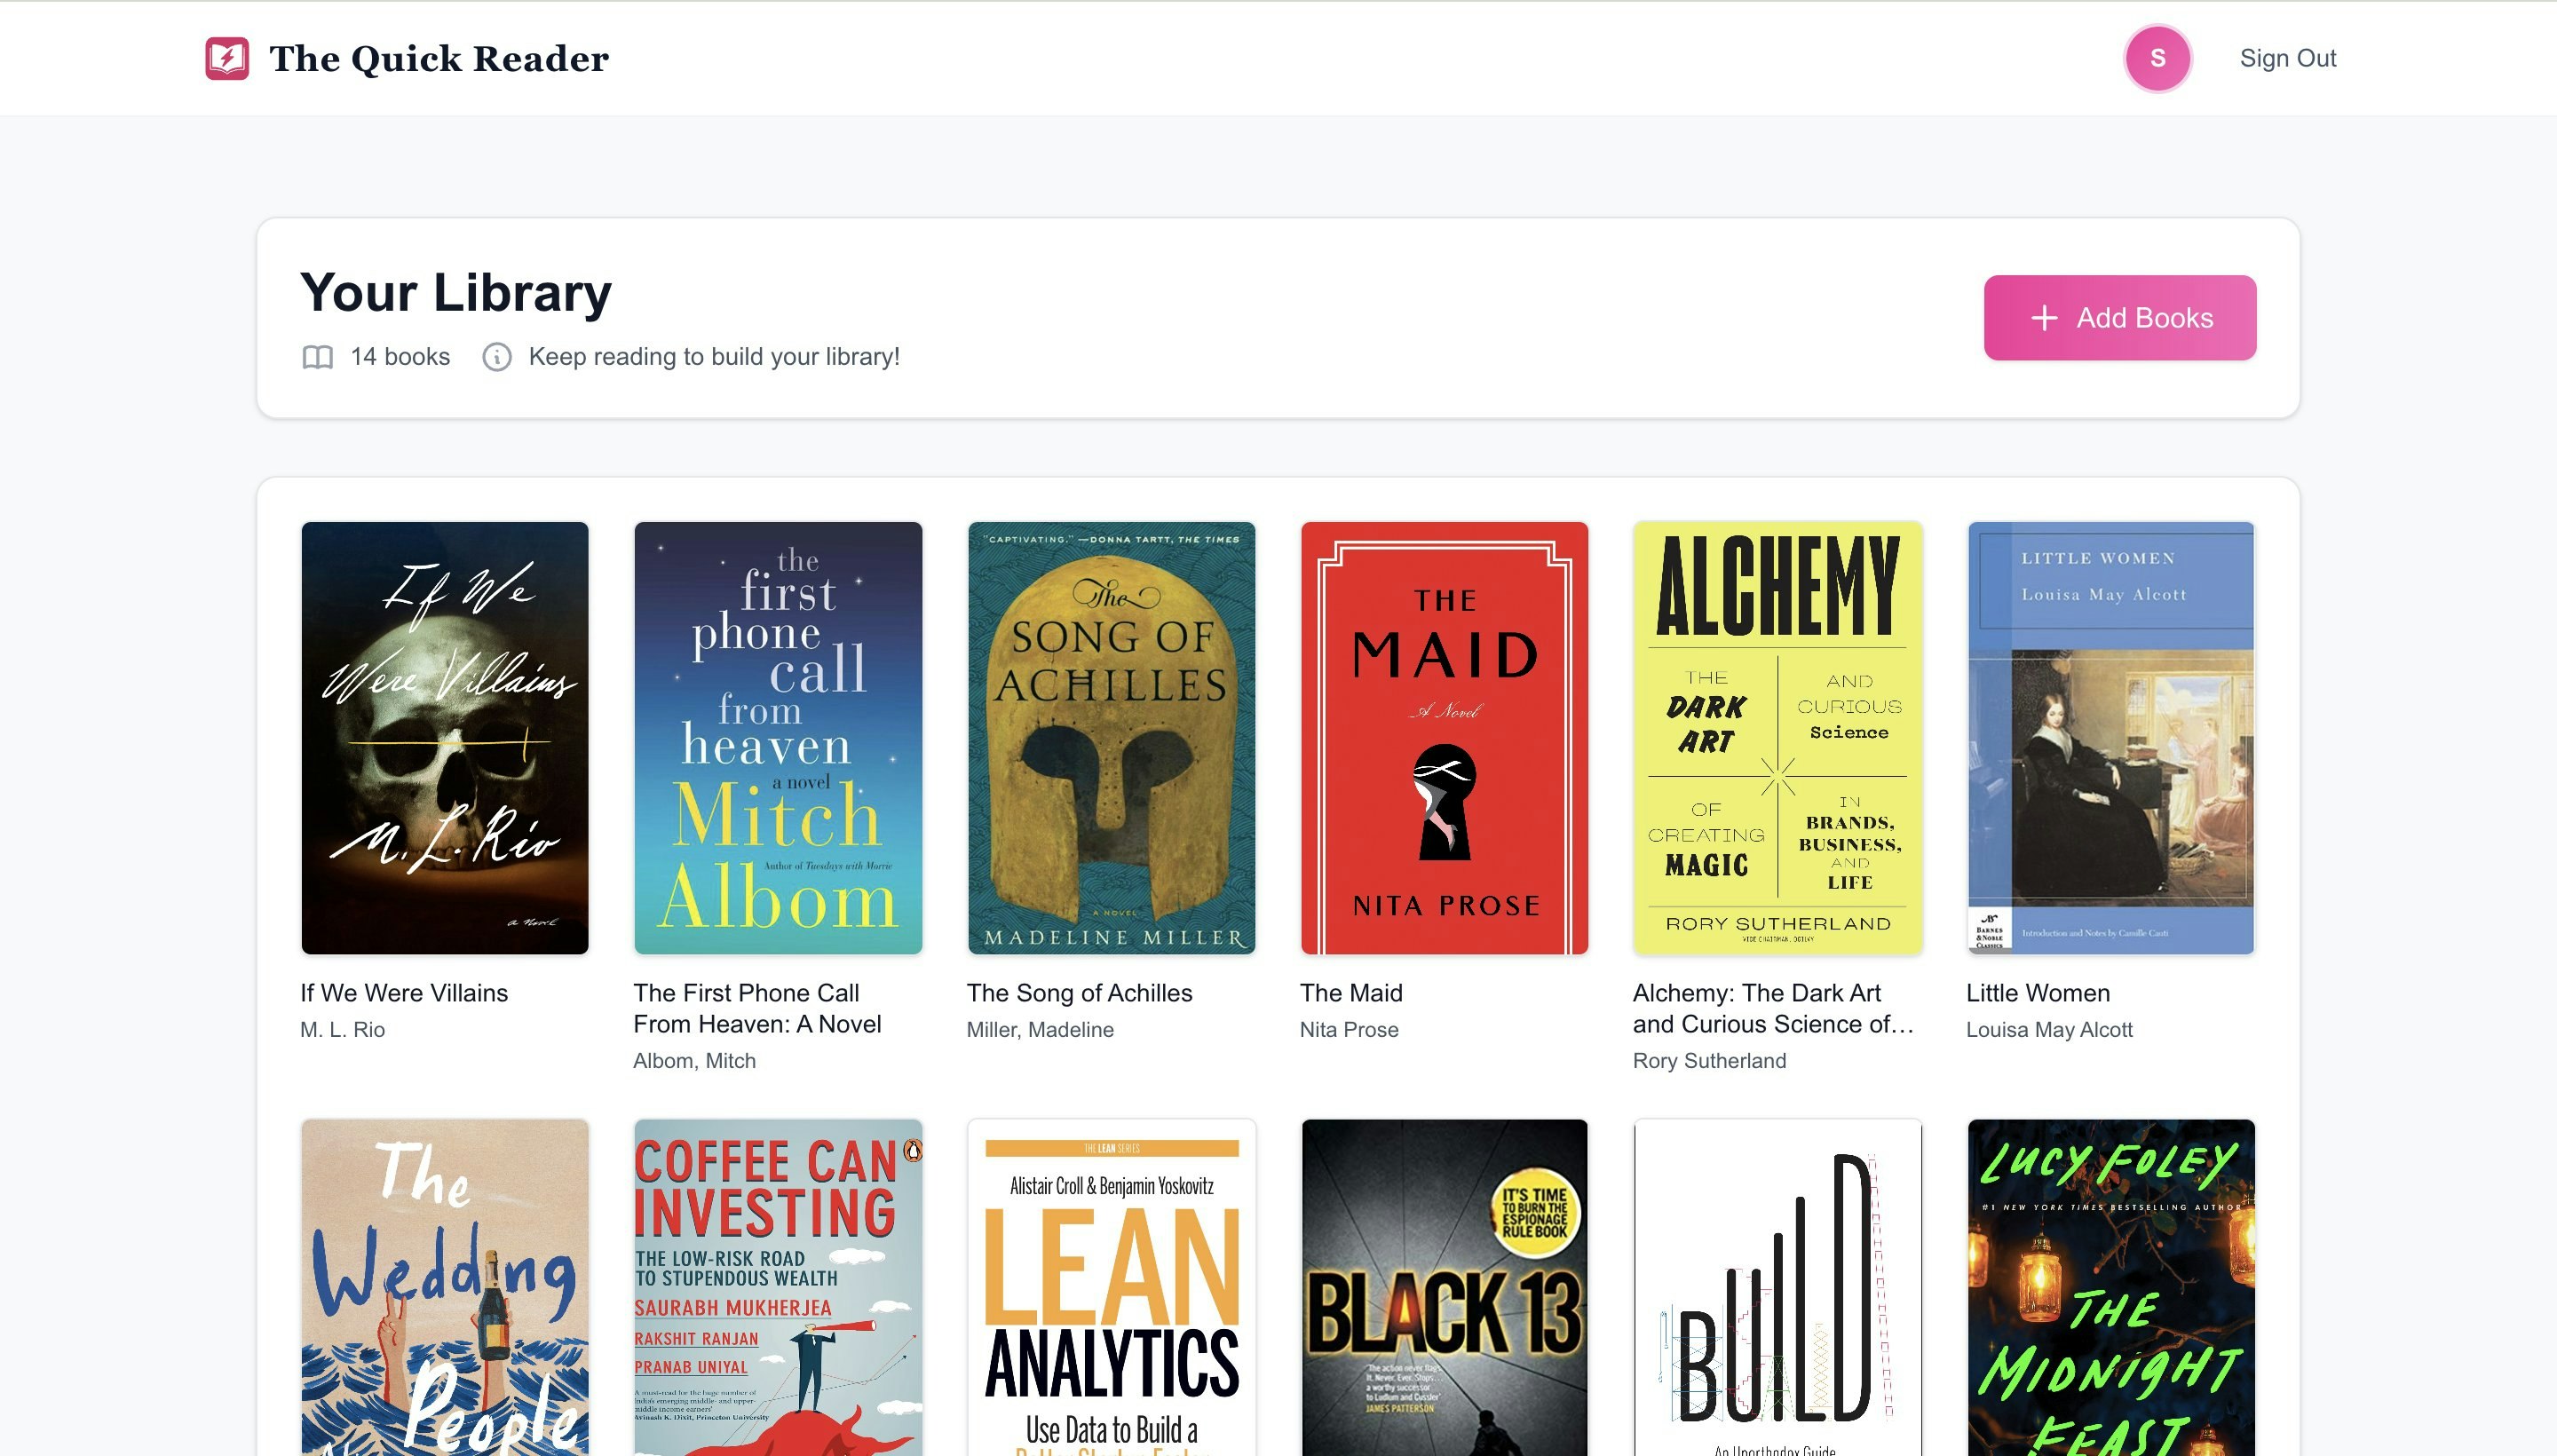Open The First Phone Call From Heaven cover

(778, 738)
